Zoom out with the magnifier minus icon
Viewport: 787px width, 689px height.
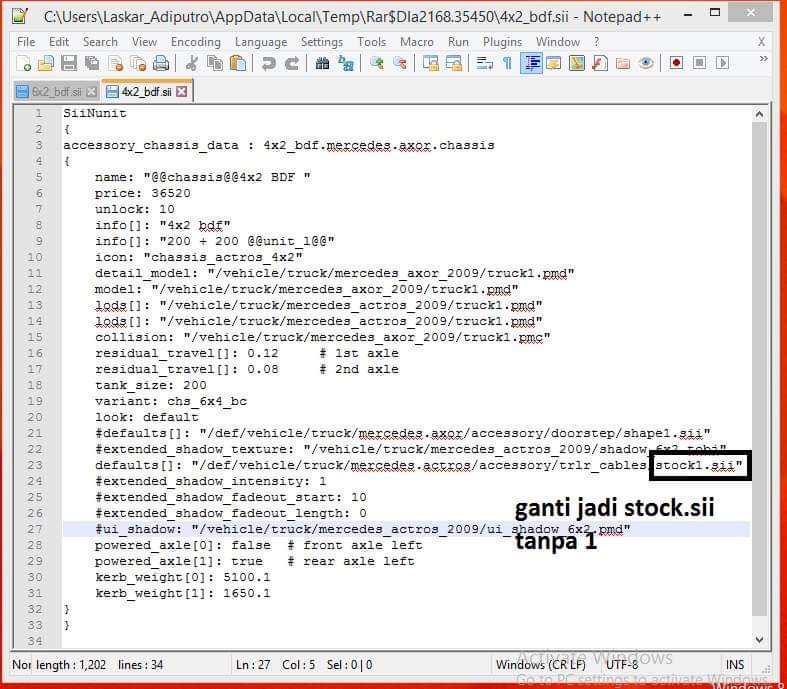tap(400, 63)
